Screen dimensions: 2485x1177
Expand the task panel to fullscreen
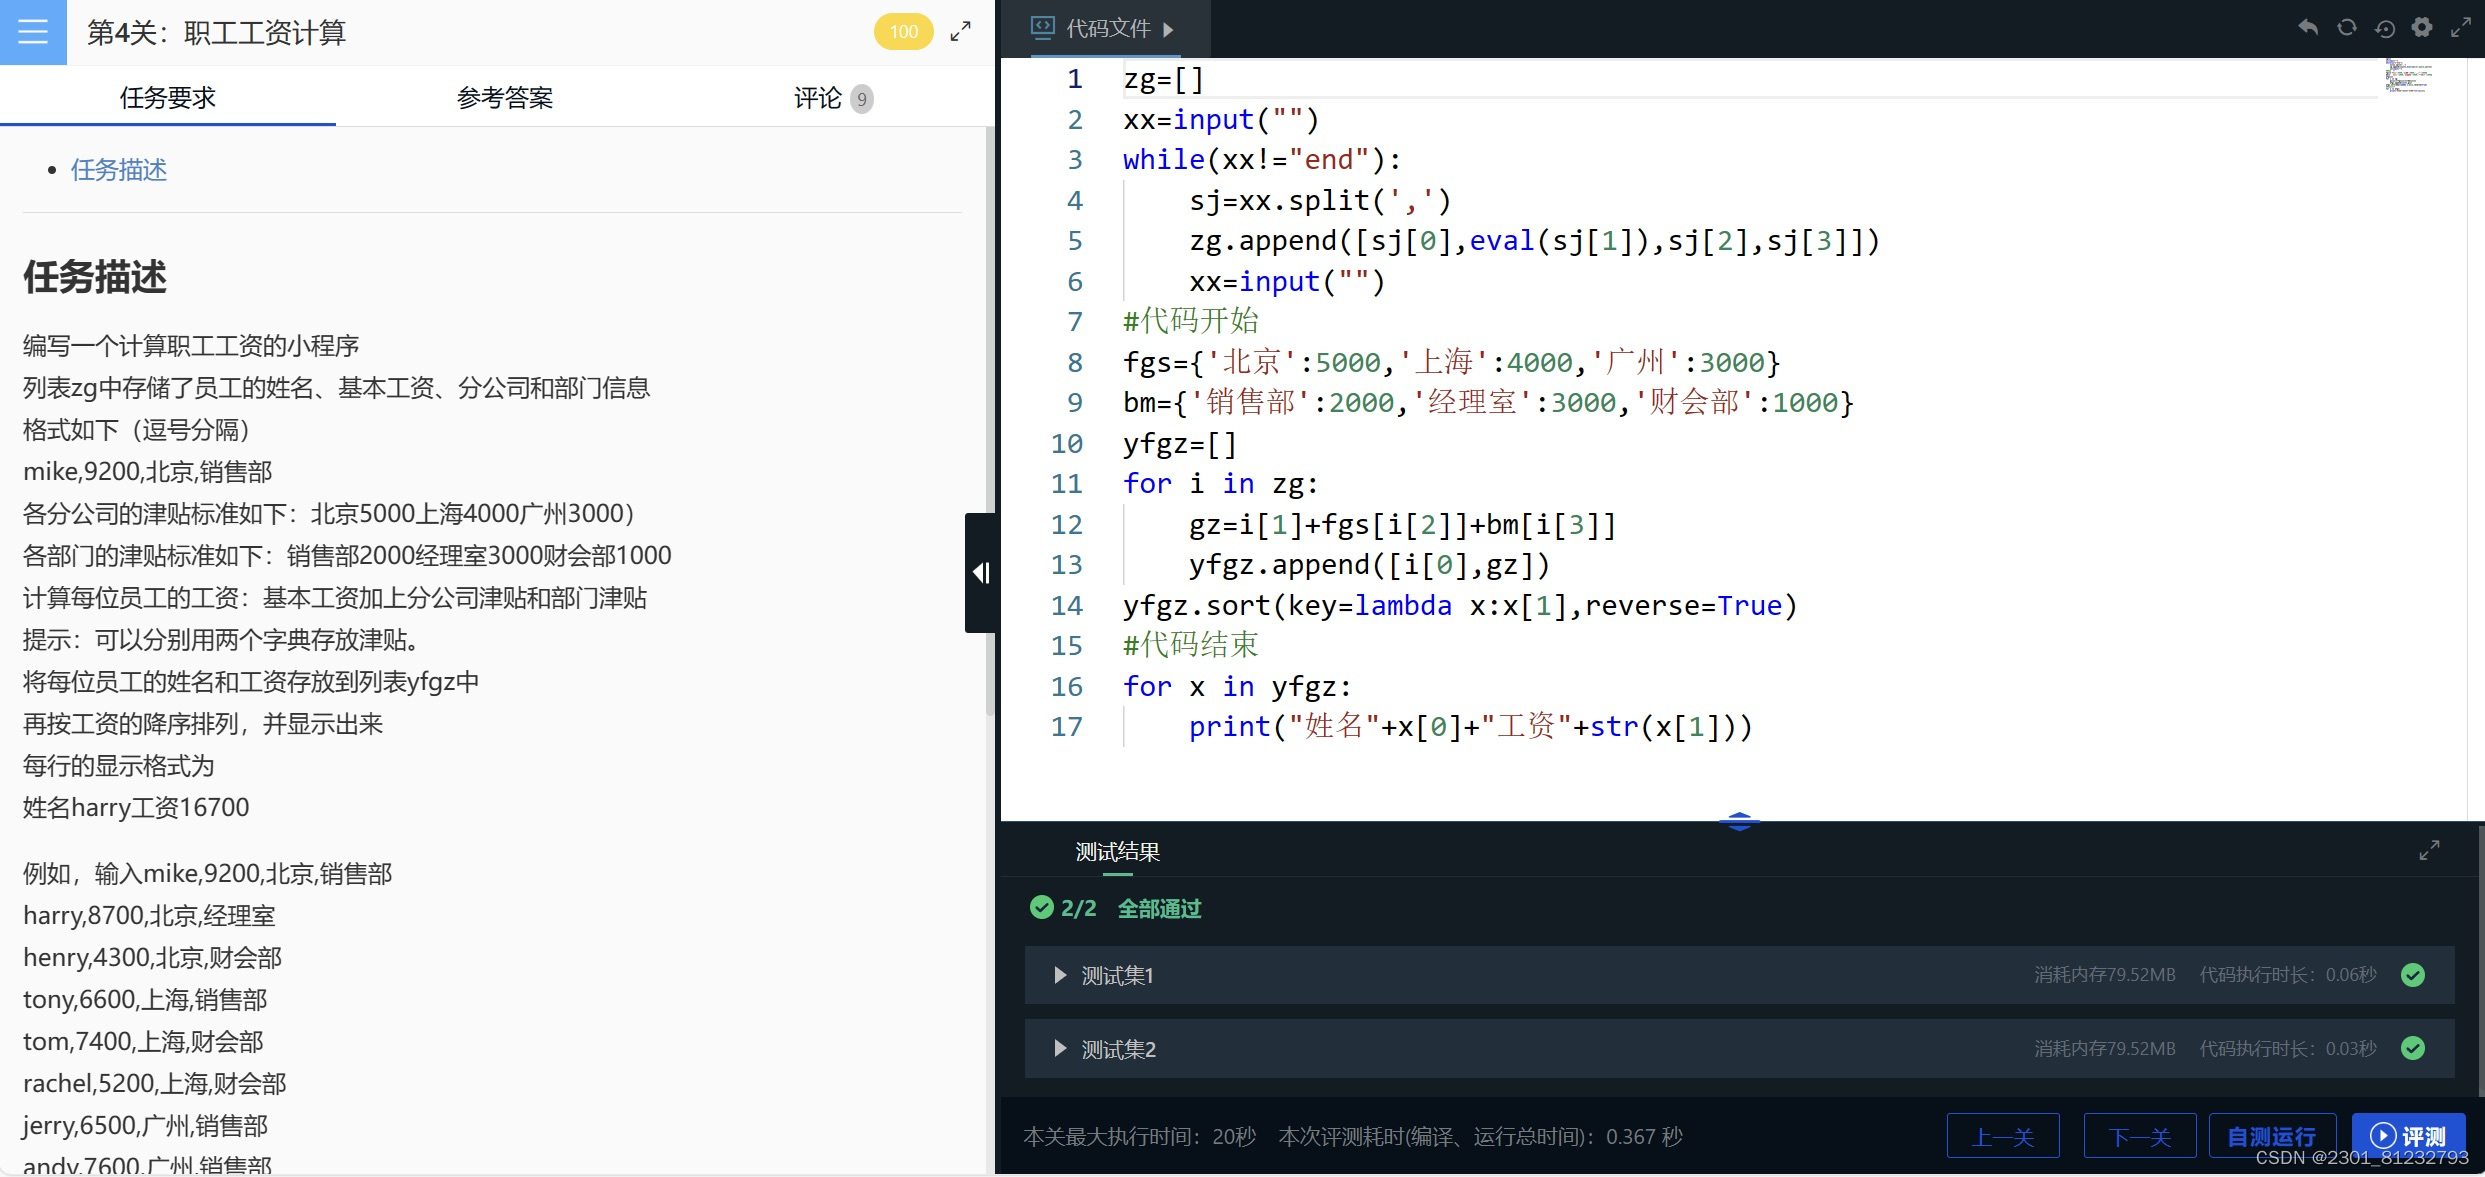[x=960, y=32]
